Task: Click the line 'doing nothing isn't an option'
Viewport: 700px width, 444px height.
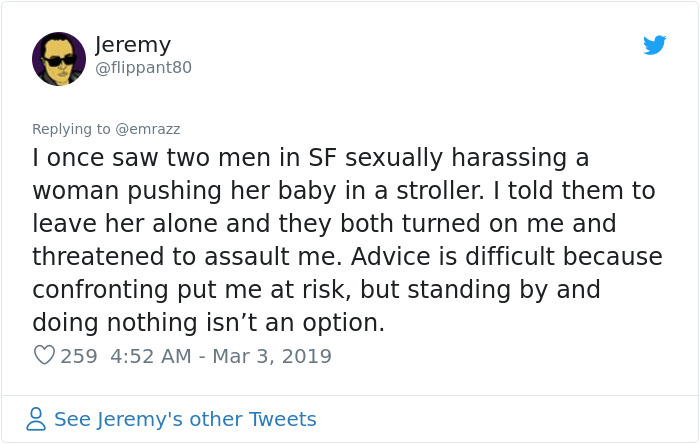Action: (208, 323)
